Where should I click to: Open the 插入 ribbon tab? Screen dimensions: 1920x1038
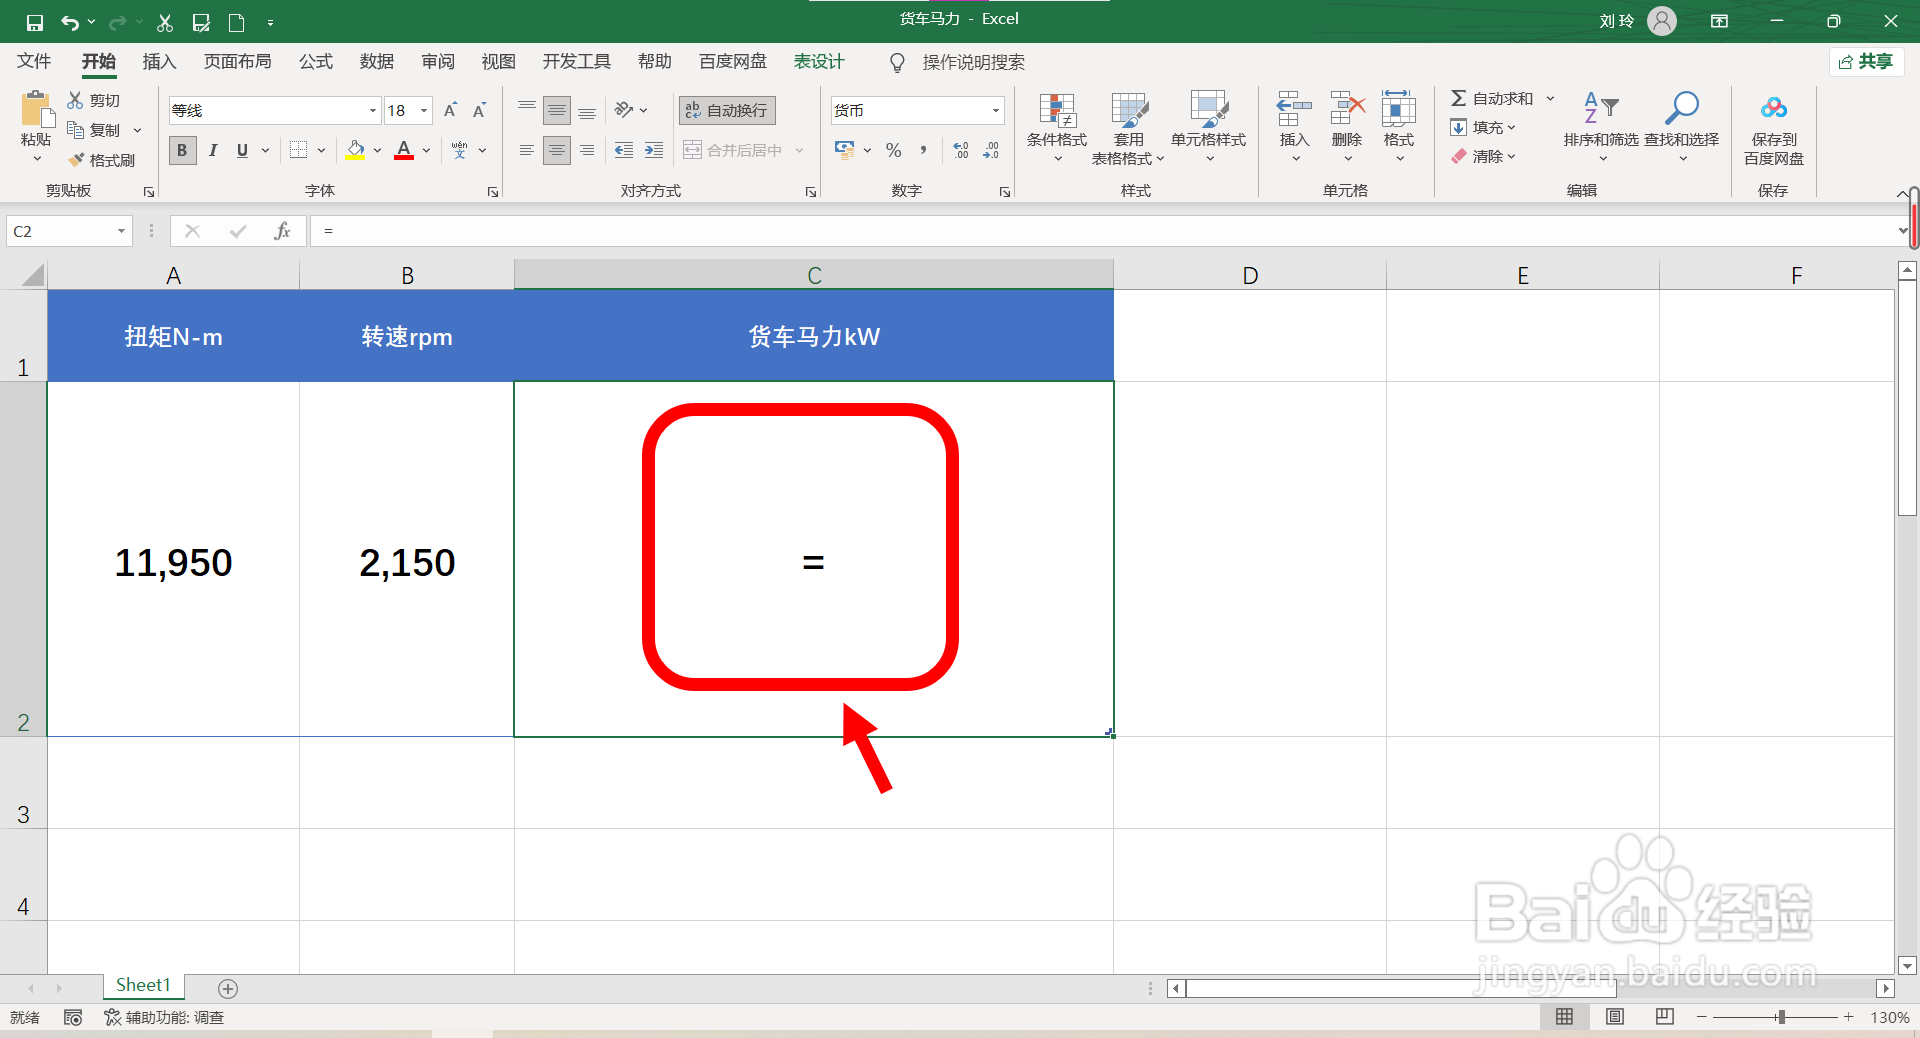coord(159,62)
